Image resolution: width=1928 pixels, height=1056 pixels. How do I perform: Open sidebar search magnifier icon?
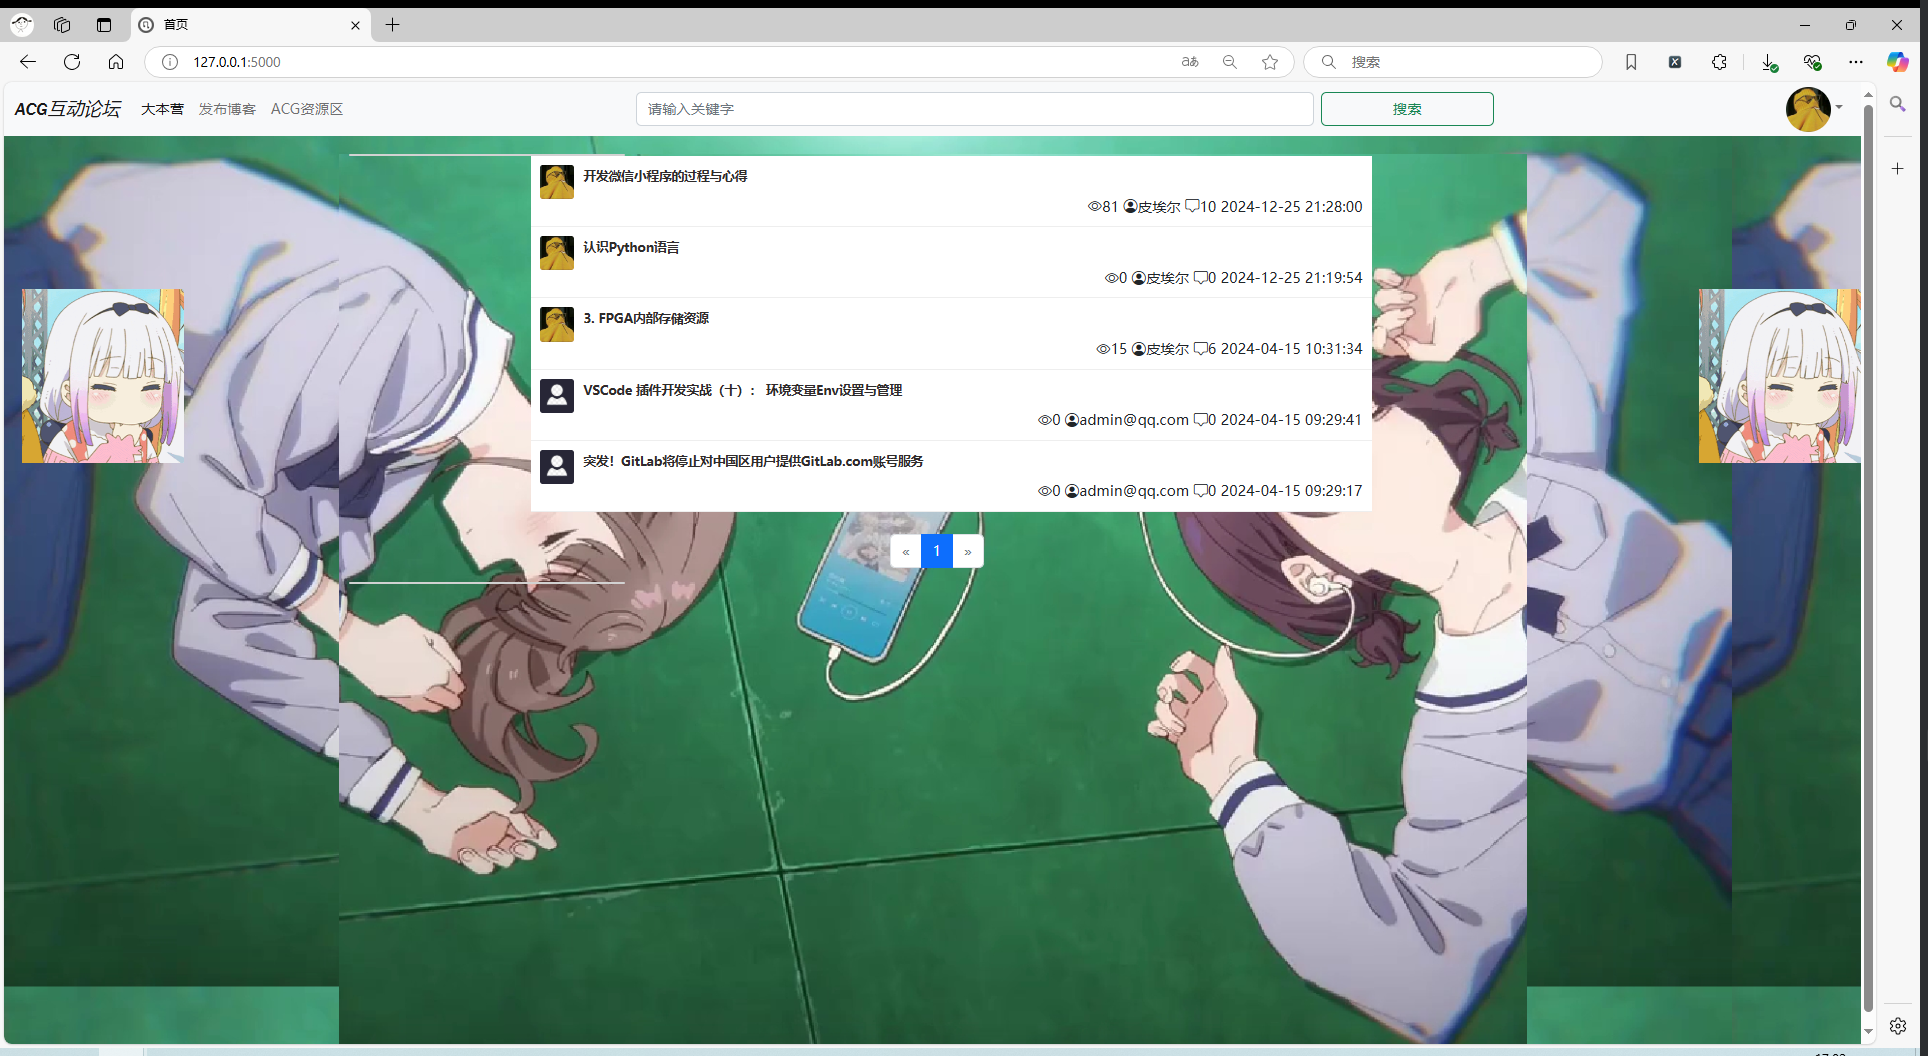point(1898,104)
